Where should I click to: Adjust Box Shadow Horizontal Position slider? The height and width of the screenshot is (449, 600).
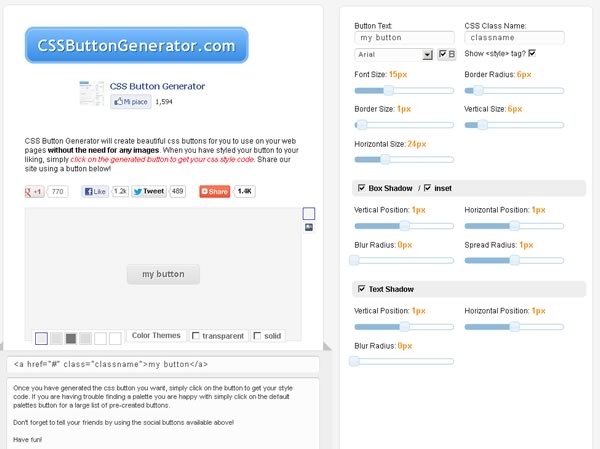[514, 226]
